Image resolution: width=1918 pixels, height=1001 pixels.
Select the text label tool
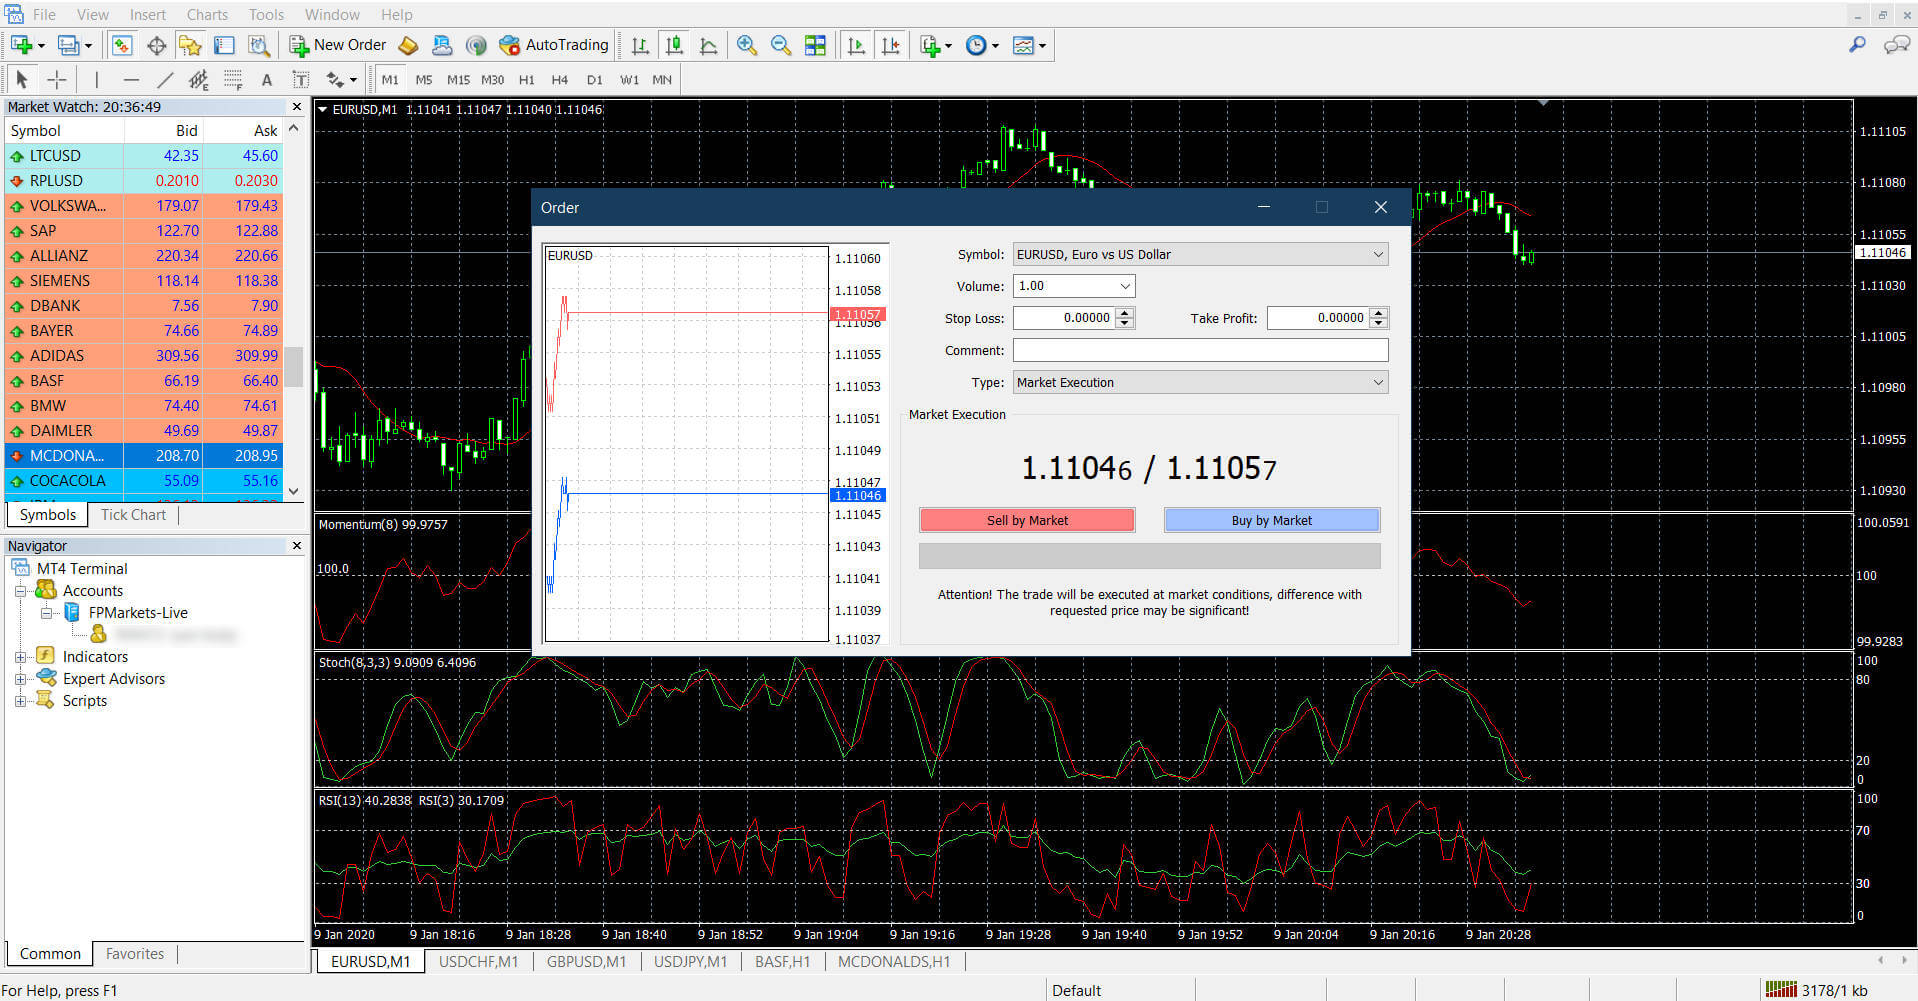tap(300, 80)
